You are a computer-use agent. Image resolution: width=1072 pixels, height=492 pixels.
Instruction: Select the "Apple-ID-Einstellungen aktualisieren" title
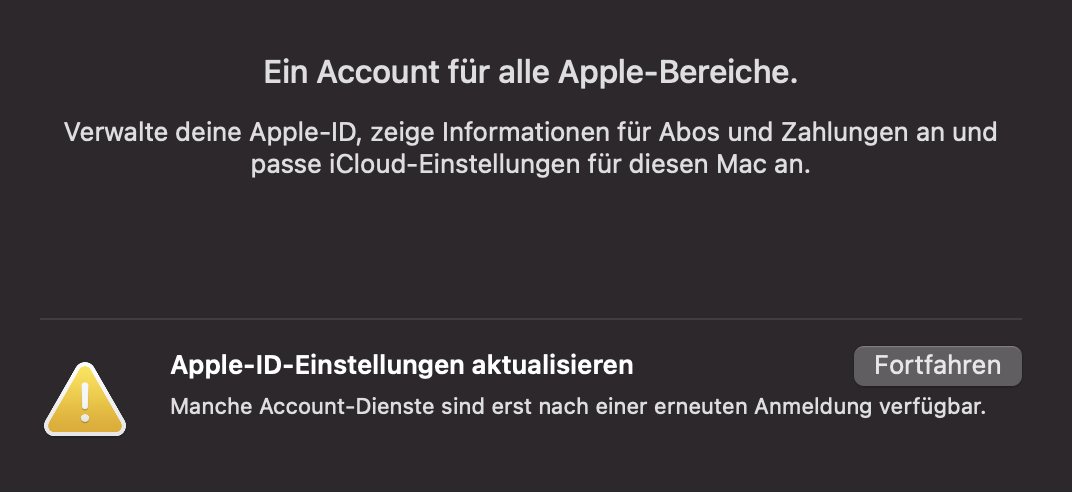402,365
